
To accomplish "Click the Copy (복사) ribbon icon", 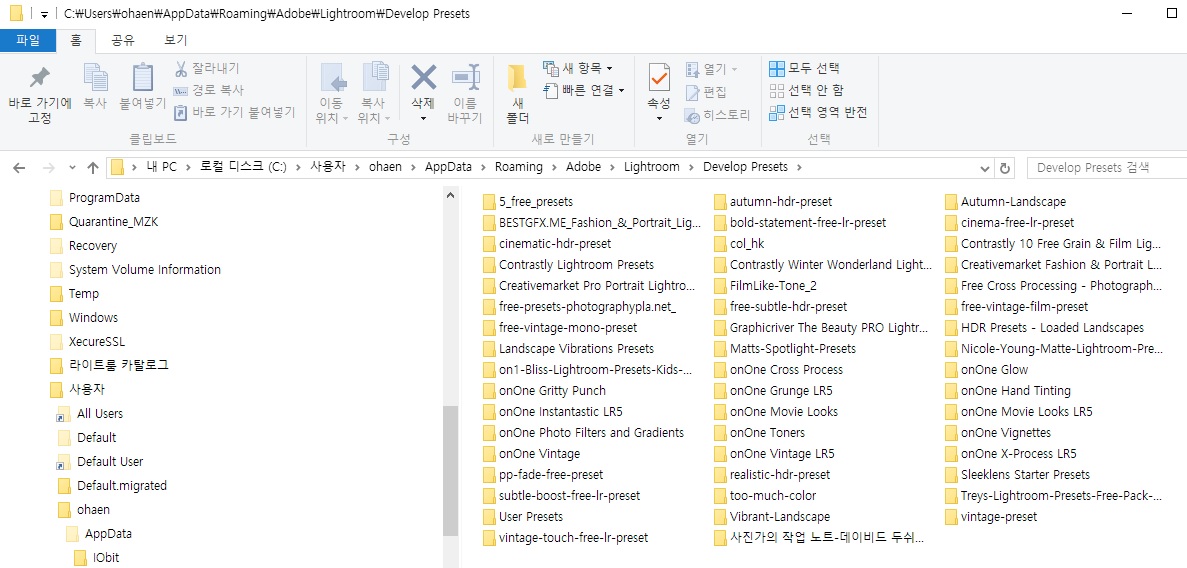I will [95, 77].
